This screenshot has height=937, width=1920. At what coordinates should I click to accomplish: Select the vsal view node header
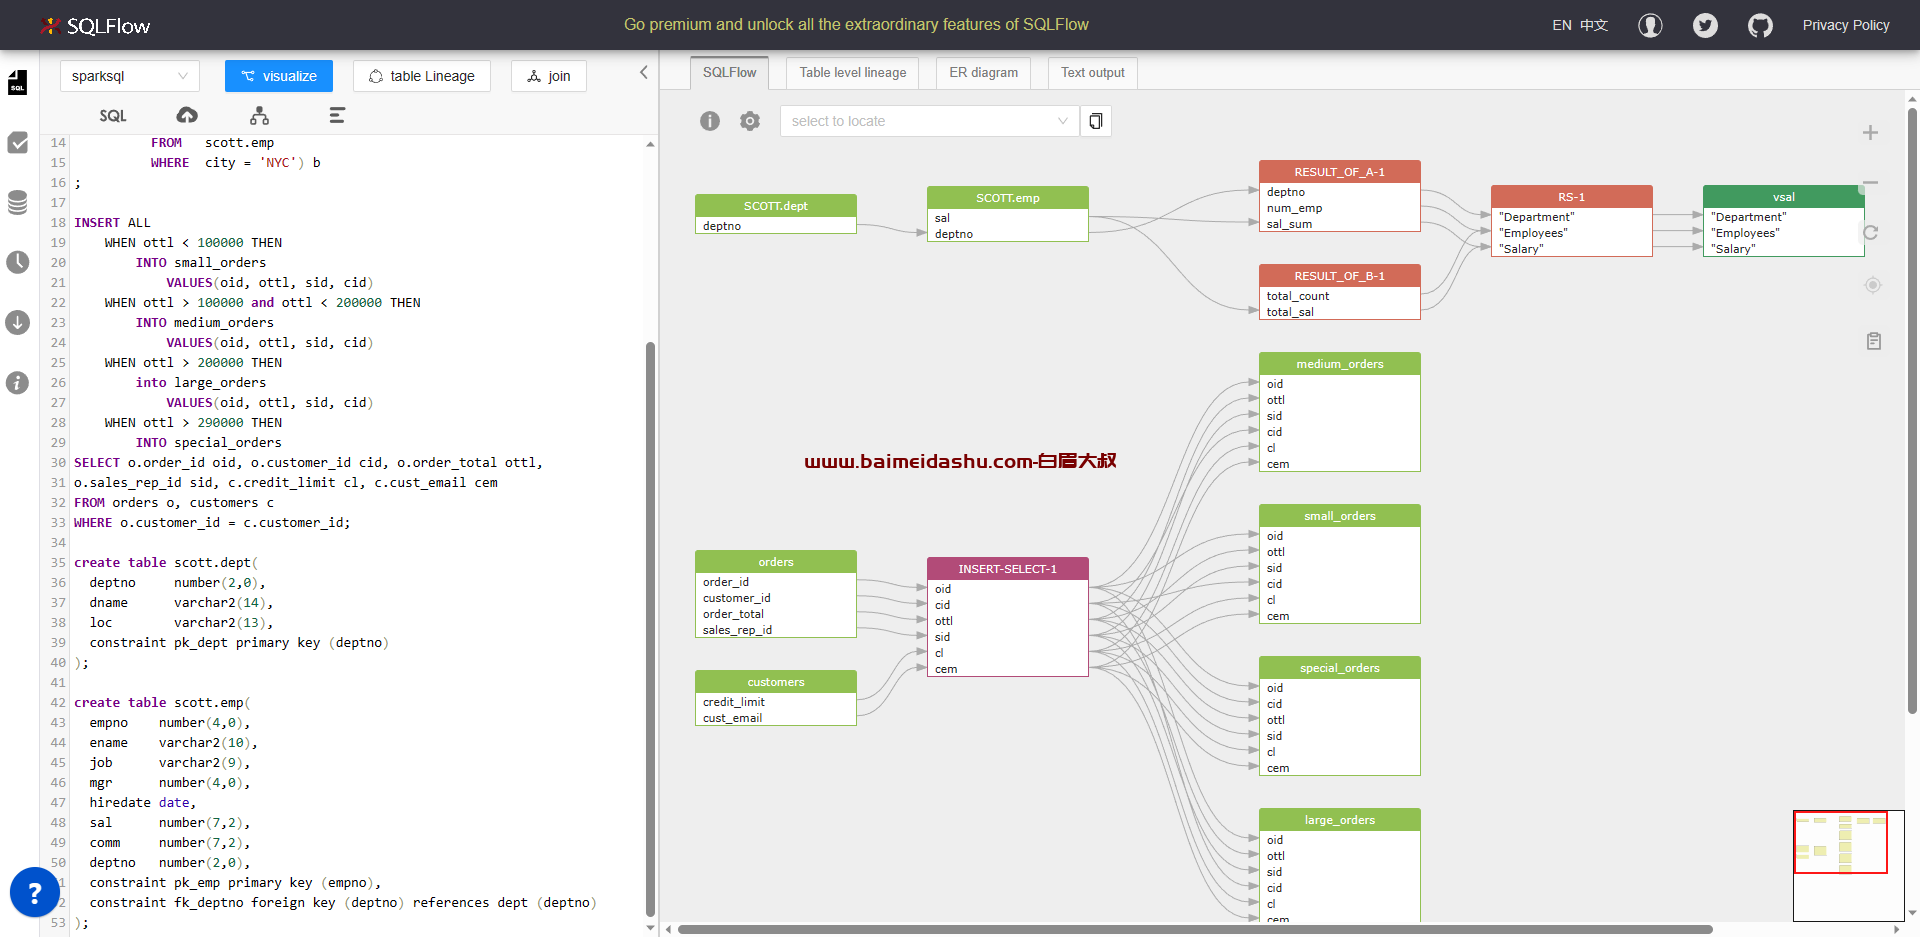point(1784,197)
